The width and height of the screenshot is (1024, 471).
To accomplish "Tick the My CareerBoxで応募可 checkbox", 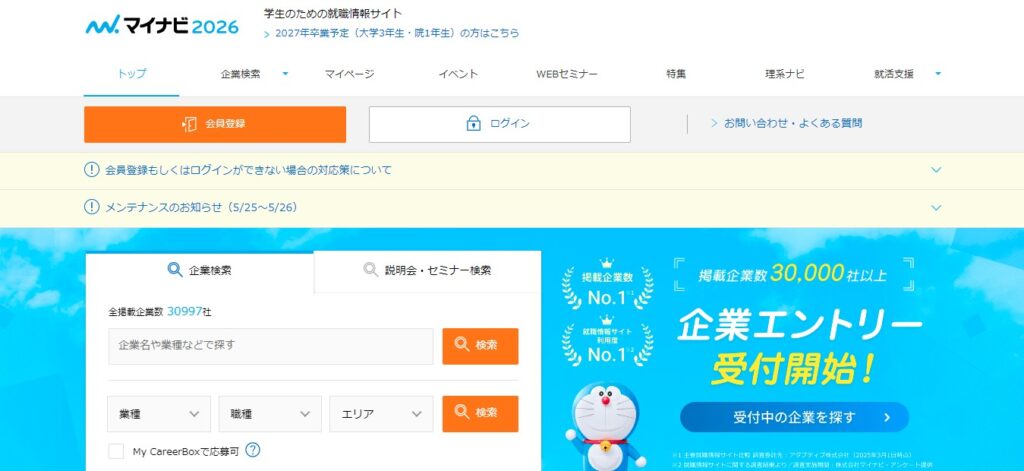I will pos(116,451).
